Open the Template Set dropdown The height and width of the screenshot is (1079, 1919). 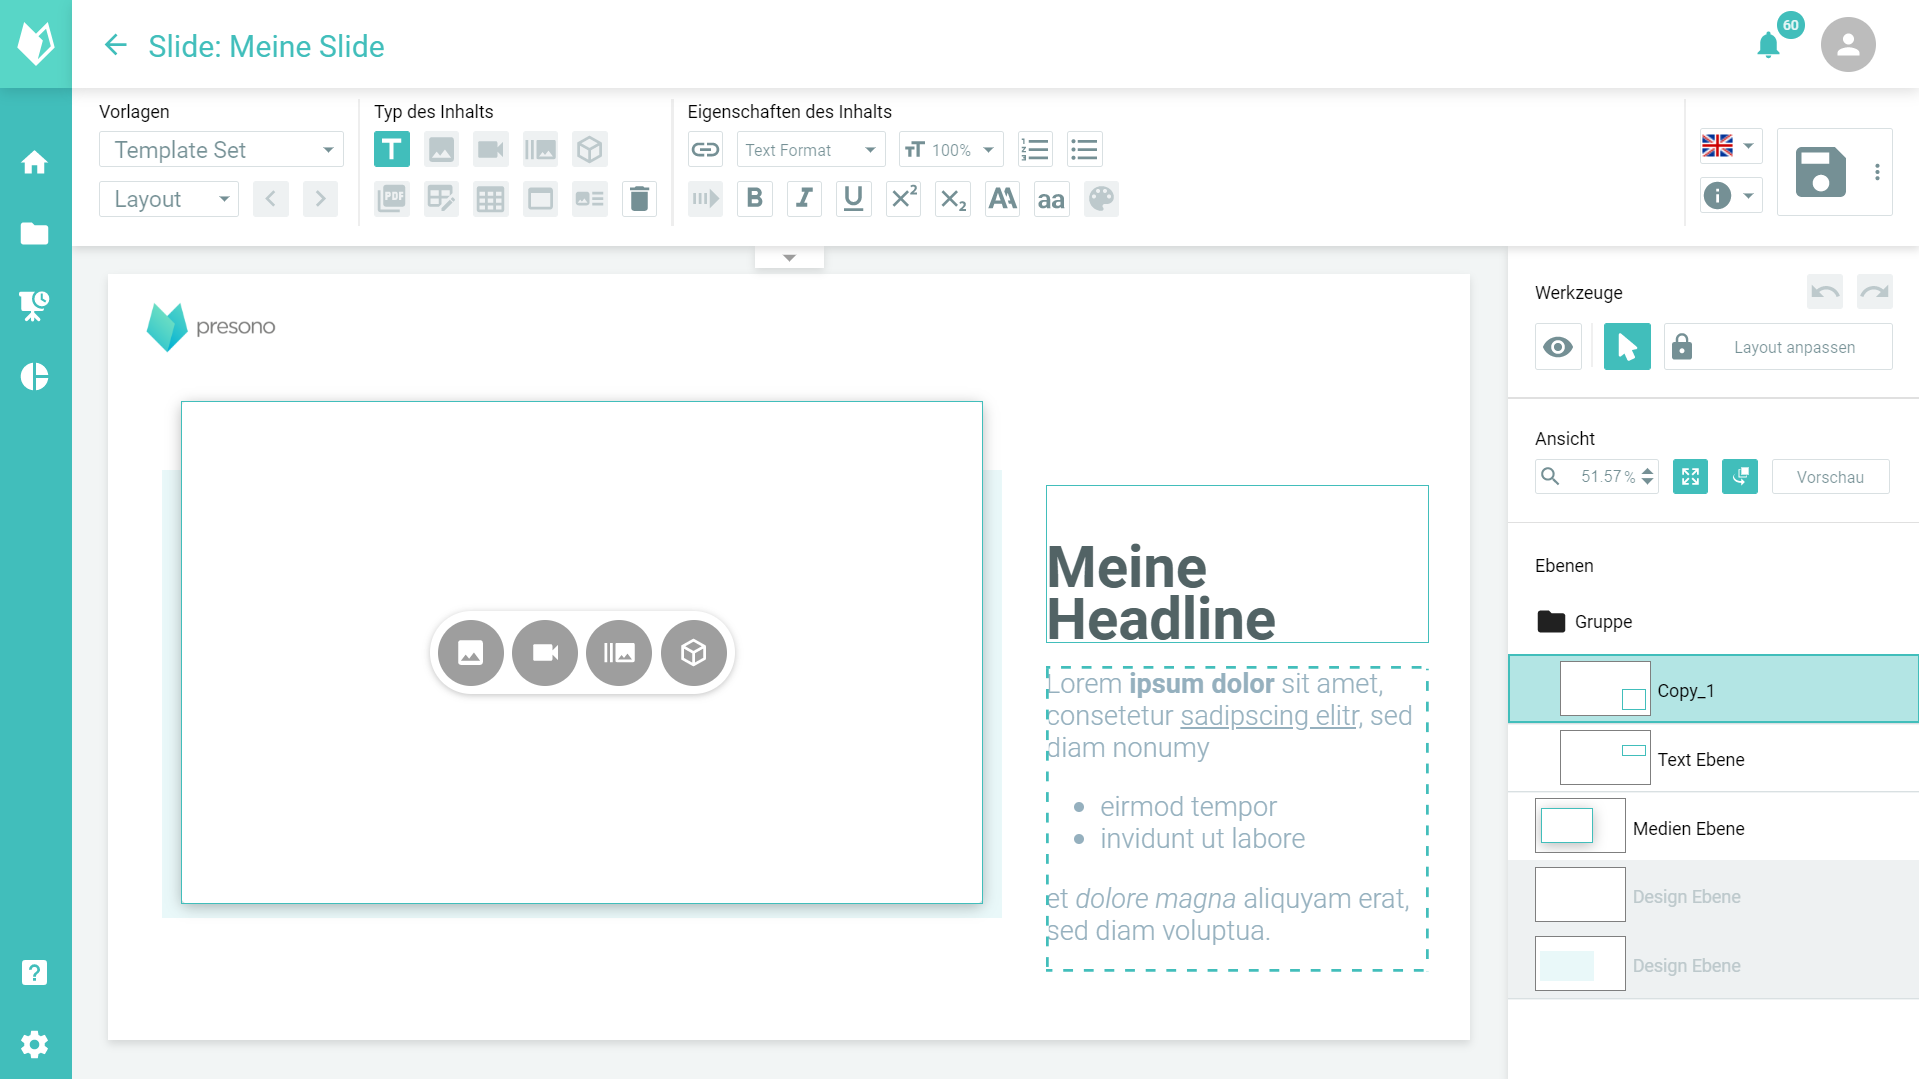(221, 150)
